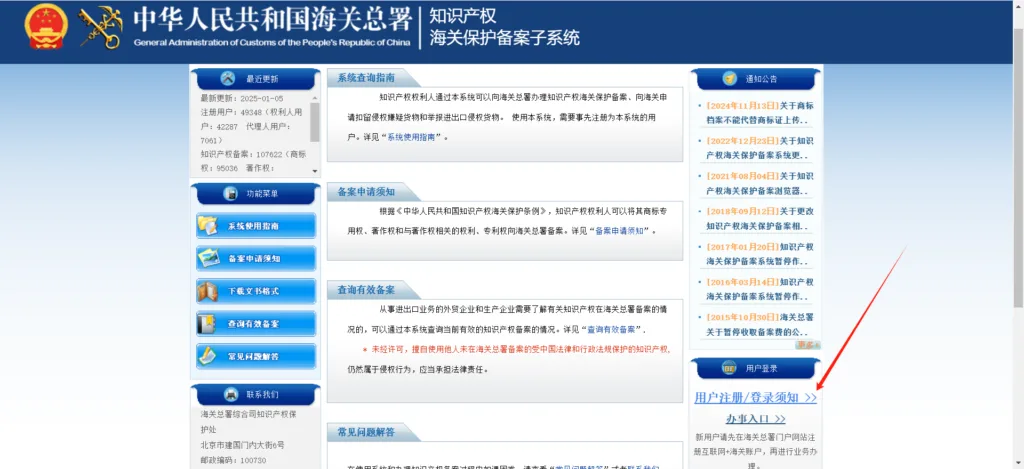Viewport: 1024px width, 469px height.
Task: Open the 2022年12月23日 announcement
Action: click(759, 148)
